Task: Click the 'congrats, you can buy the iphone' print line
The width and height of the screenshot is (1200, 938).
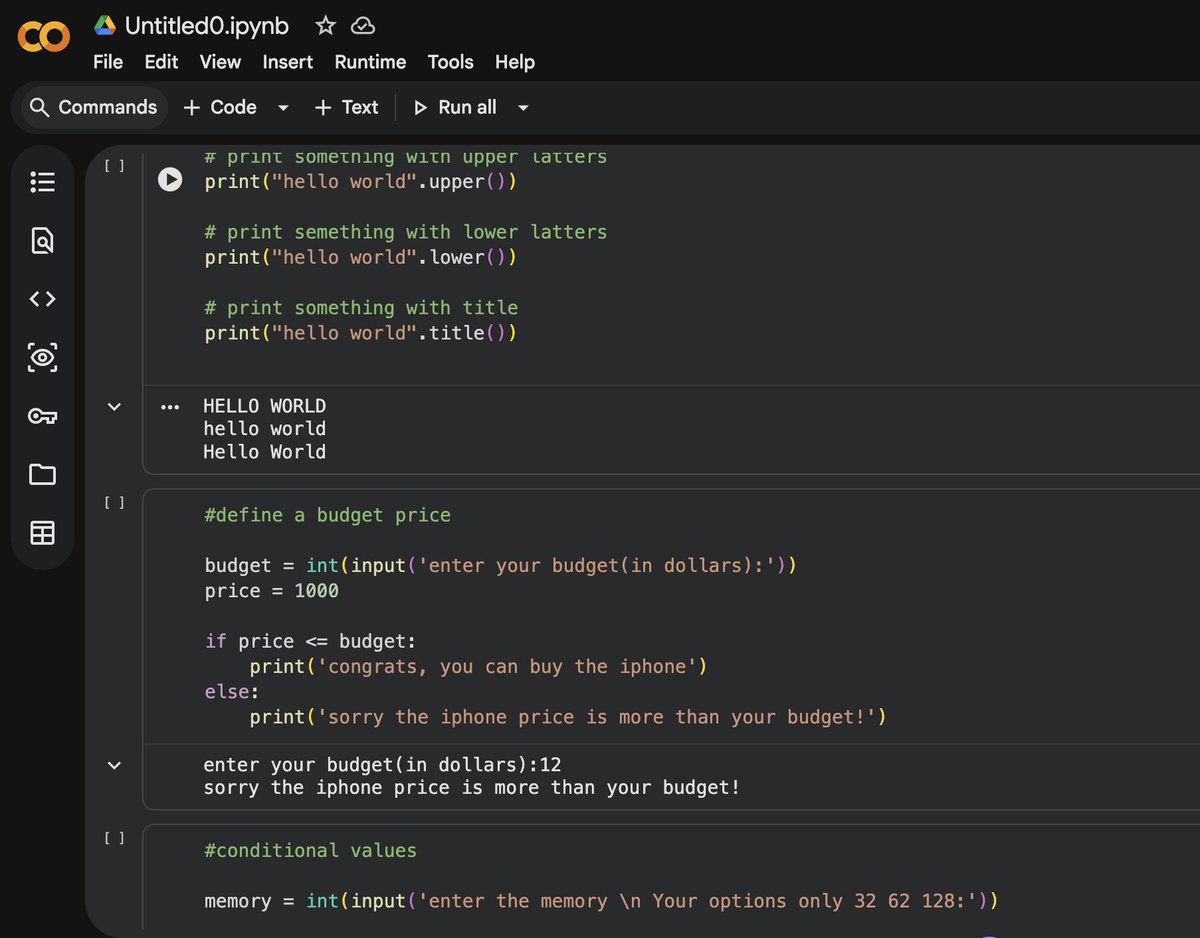Action: [x=478, y=666]
